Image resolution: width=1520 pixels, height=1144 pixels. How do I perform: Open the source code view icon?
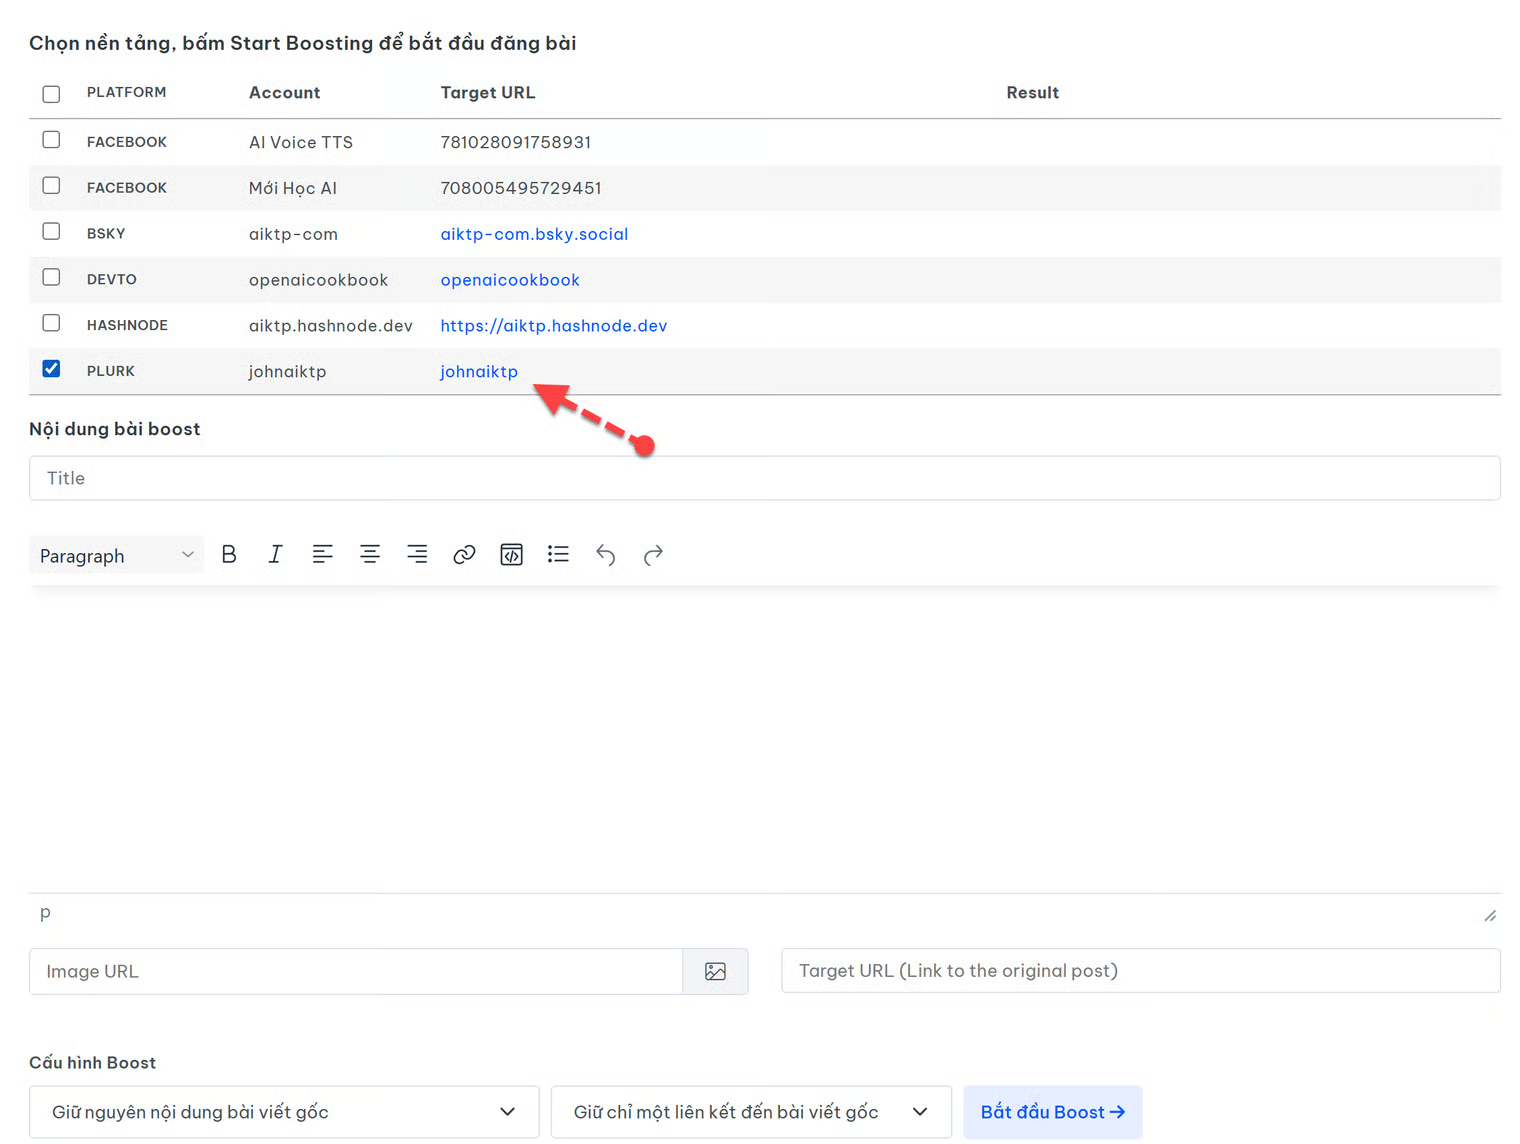point(511,554)
